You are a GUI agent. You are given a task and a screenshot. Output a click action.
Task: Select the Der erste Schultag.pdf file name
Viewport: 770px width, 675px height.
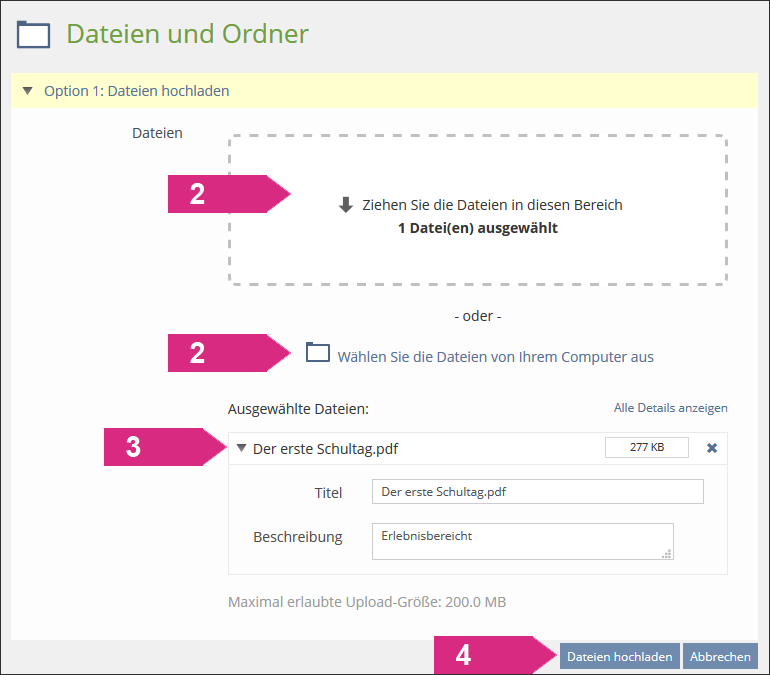(x=325, y=448)
